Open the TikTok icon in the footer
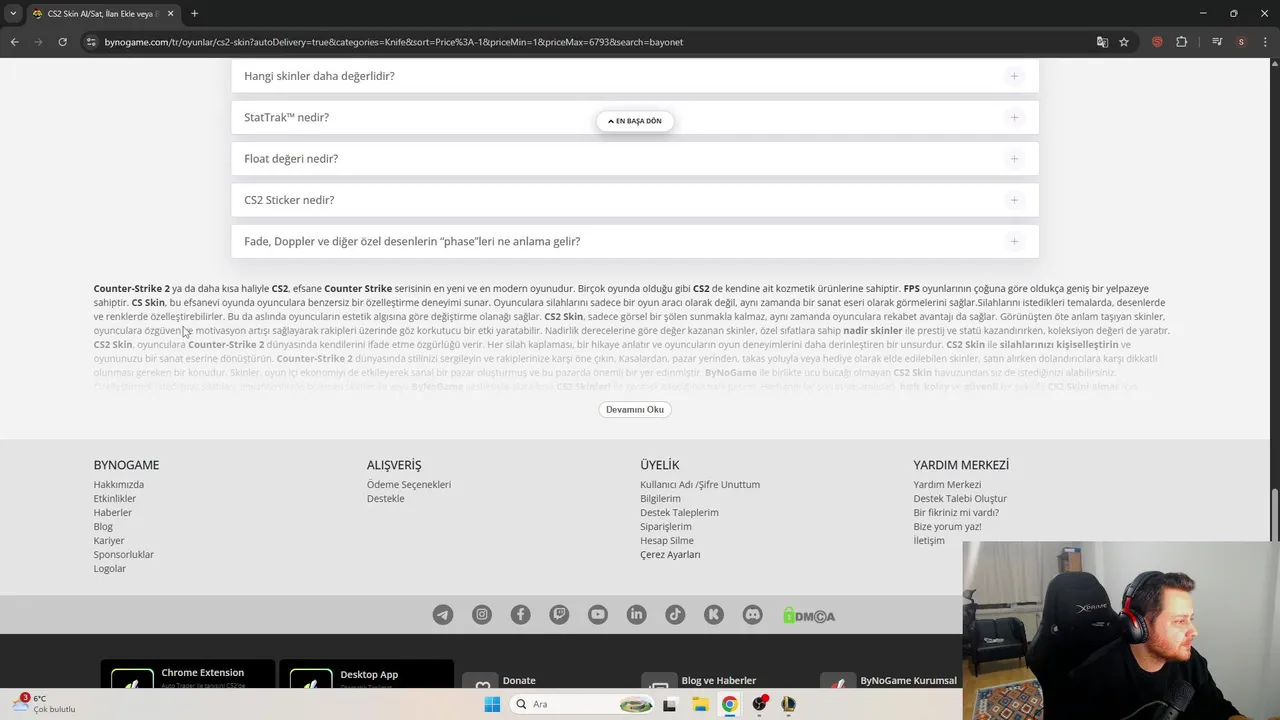 tap(675, 615)
